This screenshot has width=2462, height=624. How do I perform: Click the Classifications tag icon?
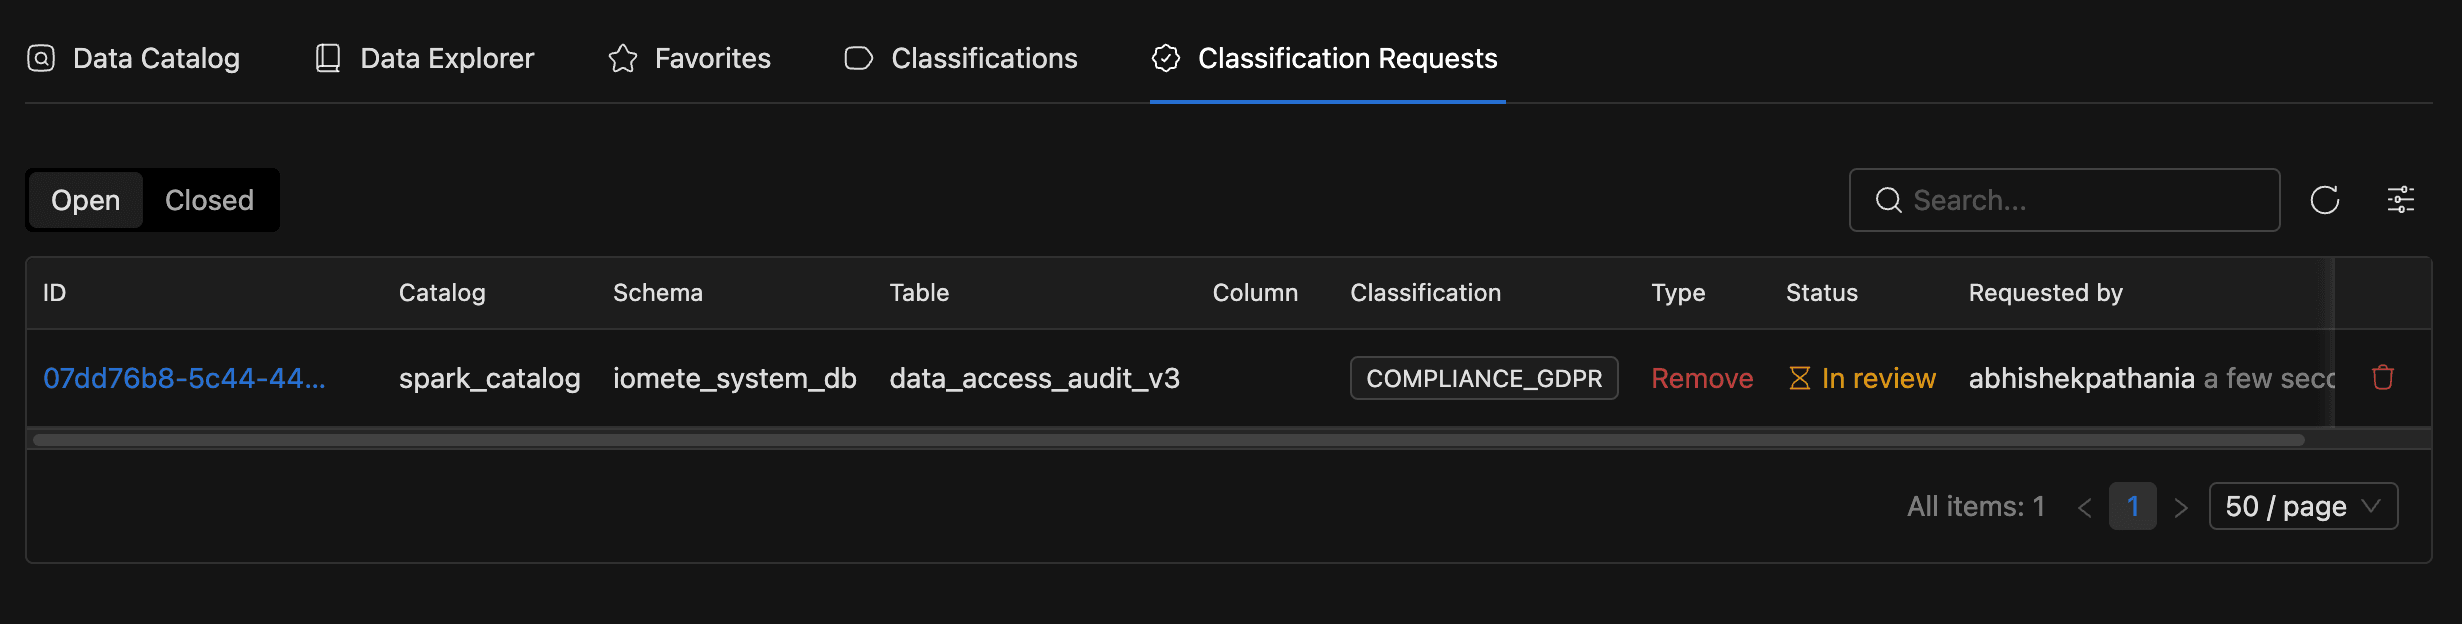tap(858, 59)
